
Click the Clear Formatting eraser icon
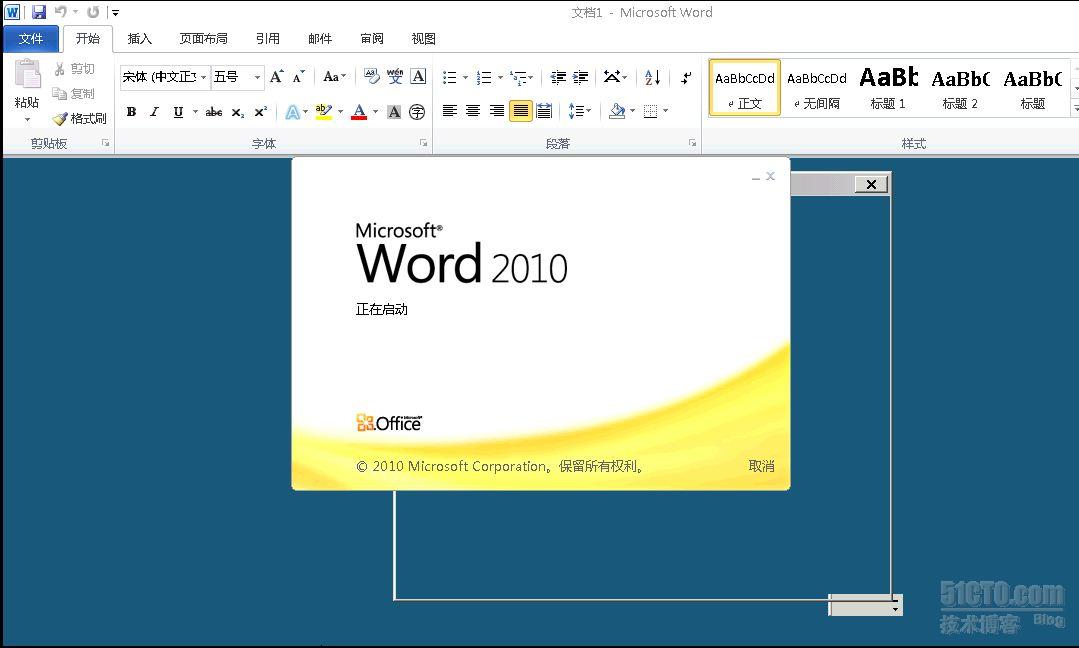tap(372, 76)
